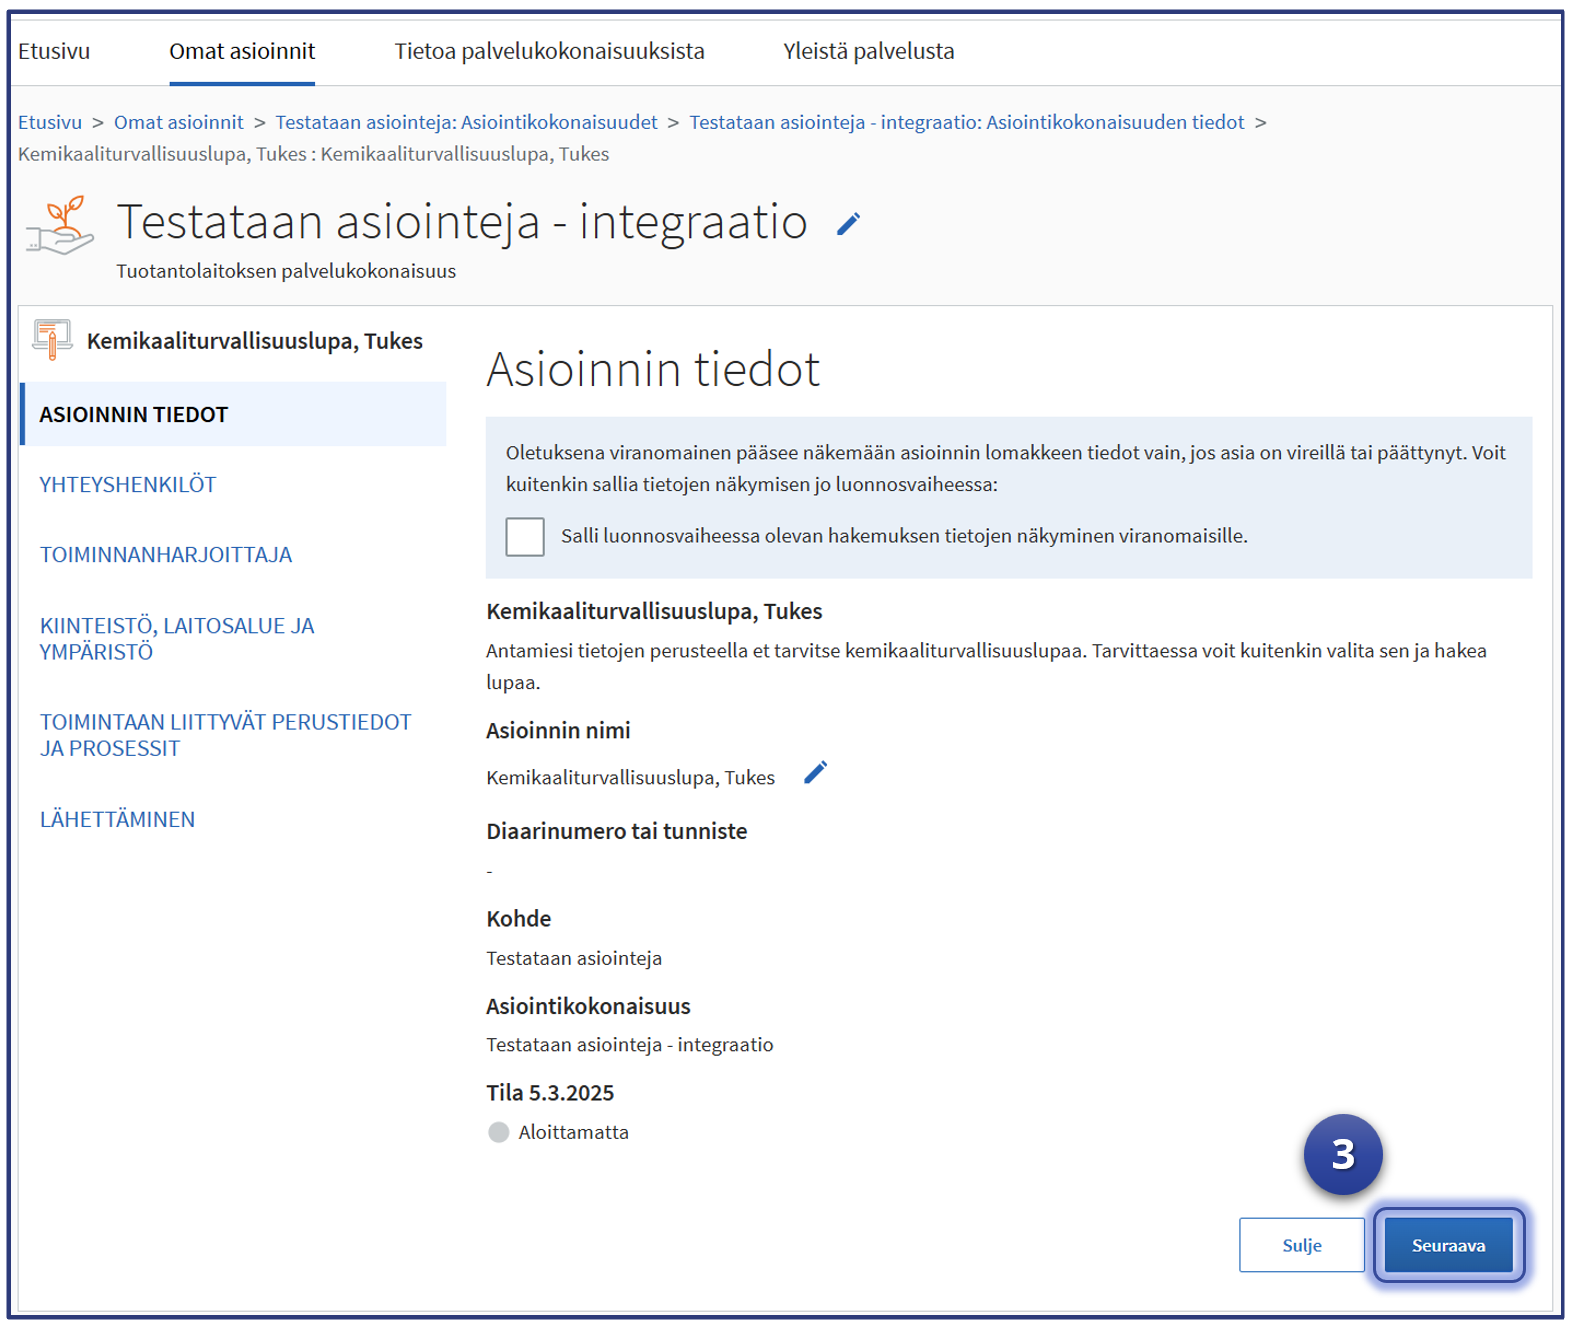Enable draft visibility for authorities checkbox

point(525,537)
